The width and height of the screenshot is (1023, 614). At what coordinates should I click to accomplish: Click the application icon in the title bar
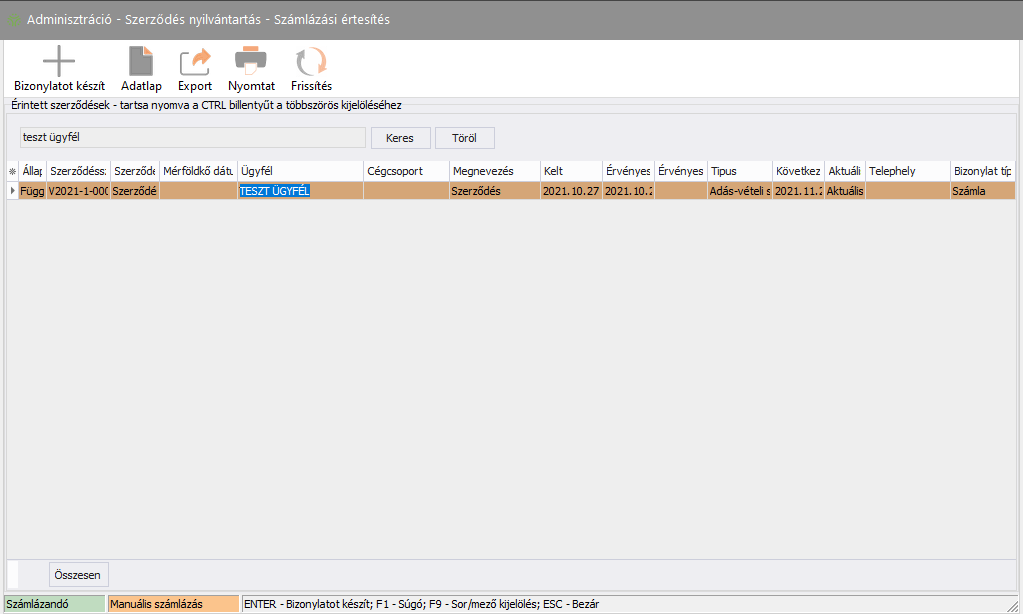(x=14, y=20)
